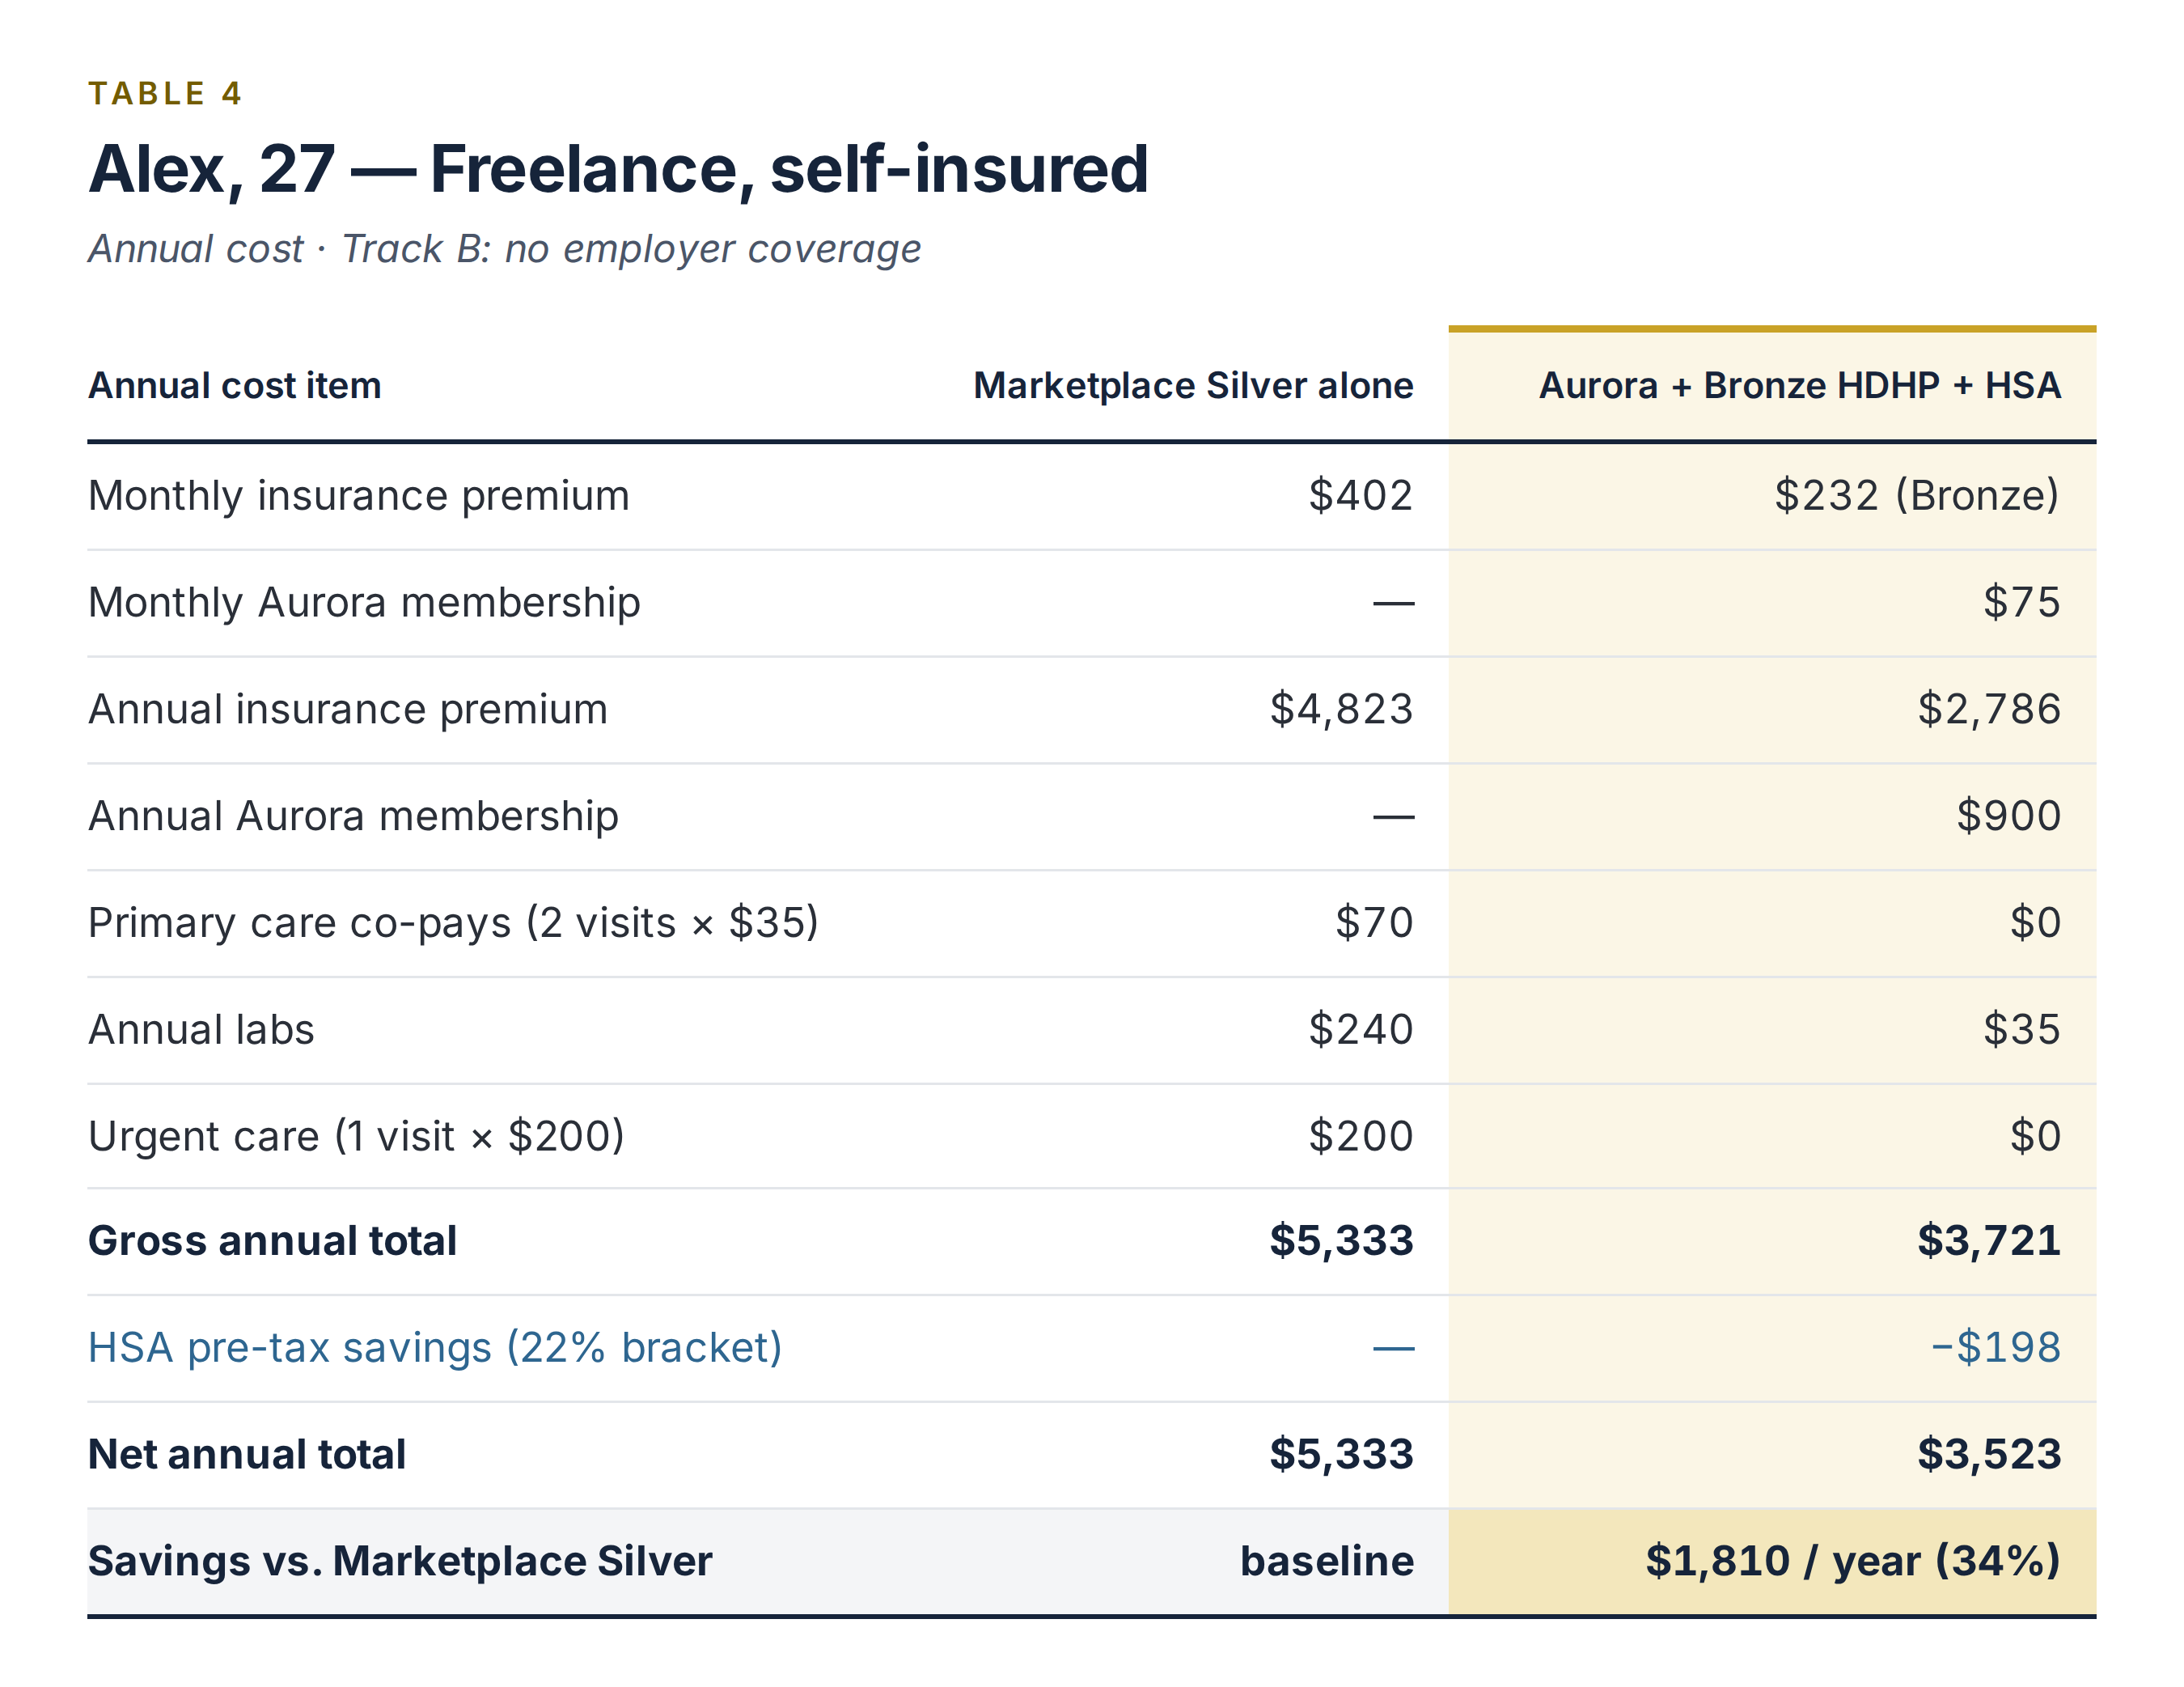2184x1687 pixels.
Task: Click the 'Gross annual total' row label
Action: point(272,1242)
